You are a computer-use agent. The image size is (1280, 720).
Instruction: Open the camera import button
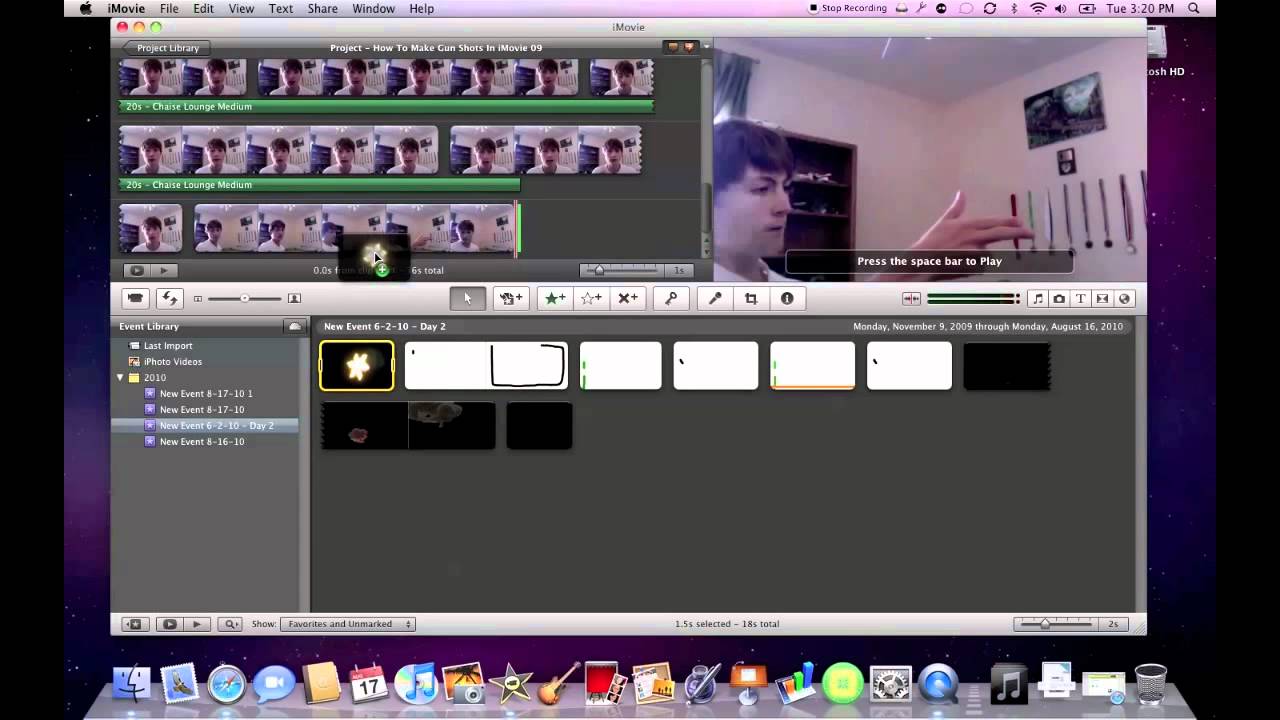point(136,298)
